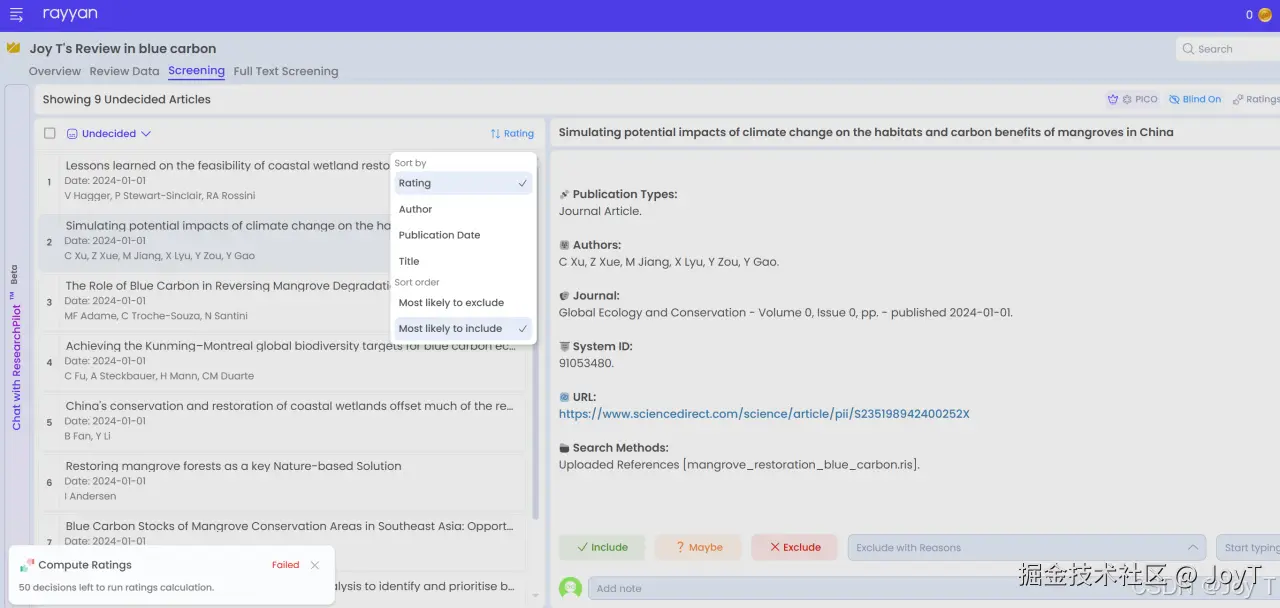Switch to the Review Data tab
The height and width of the screenshot is (608, 1280).
(124, 71)
